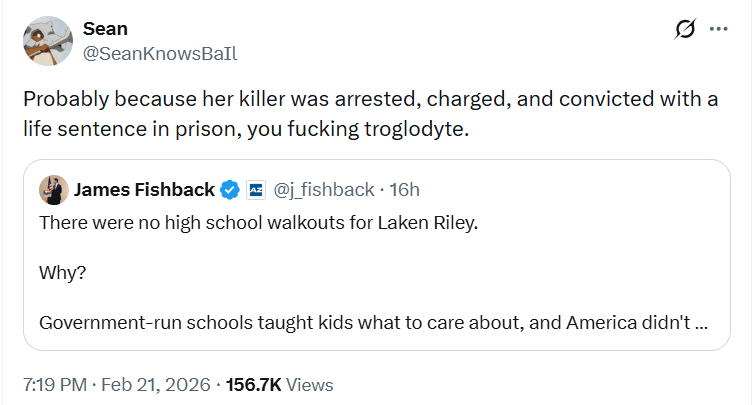This screenshot has width=755, height=405.
Task: Click the AZ affiliation badge icon
Action: [x=255, y=189]
